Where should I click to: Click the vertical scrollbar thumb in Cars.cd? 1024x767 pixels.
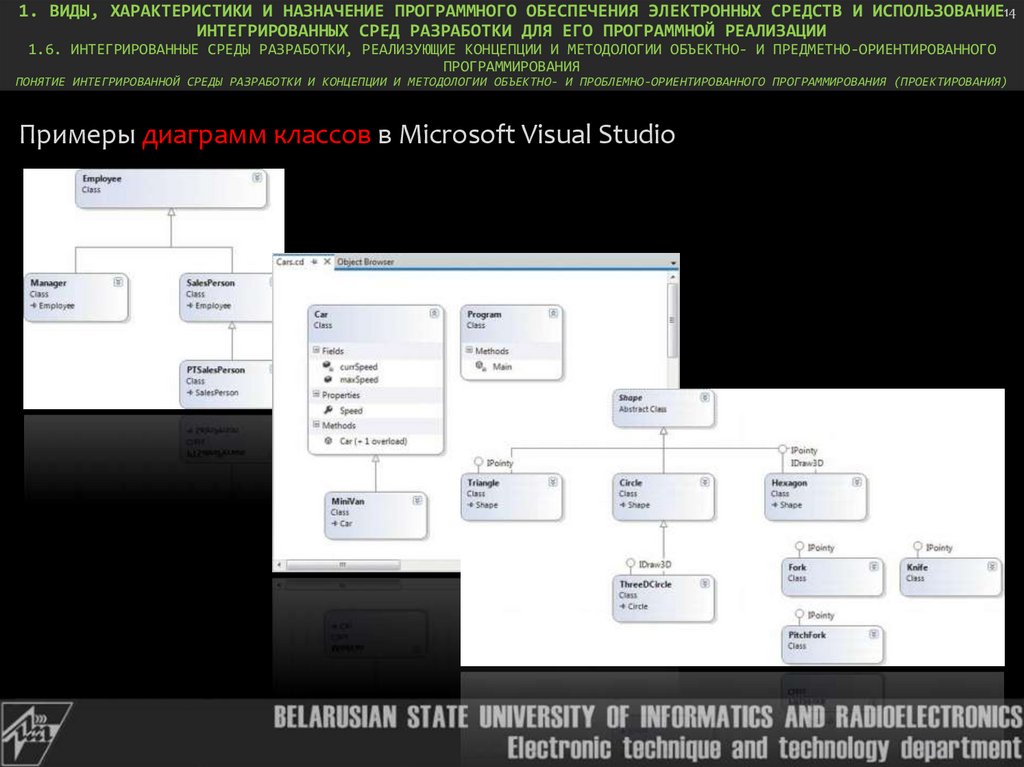(673, 319)
